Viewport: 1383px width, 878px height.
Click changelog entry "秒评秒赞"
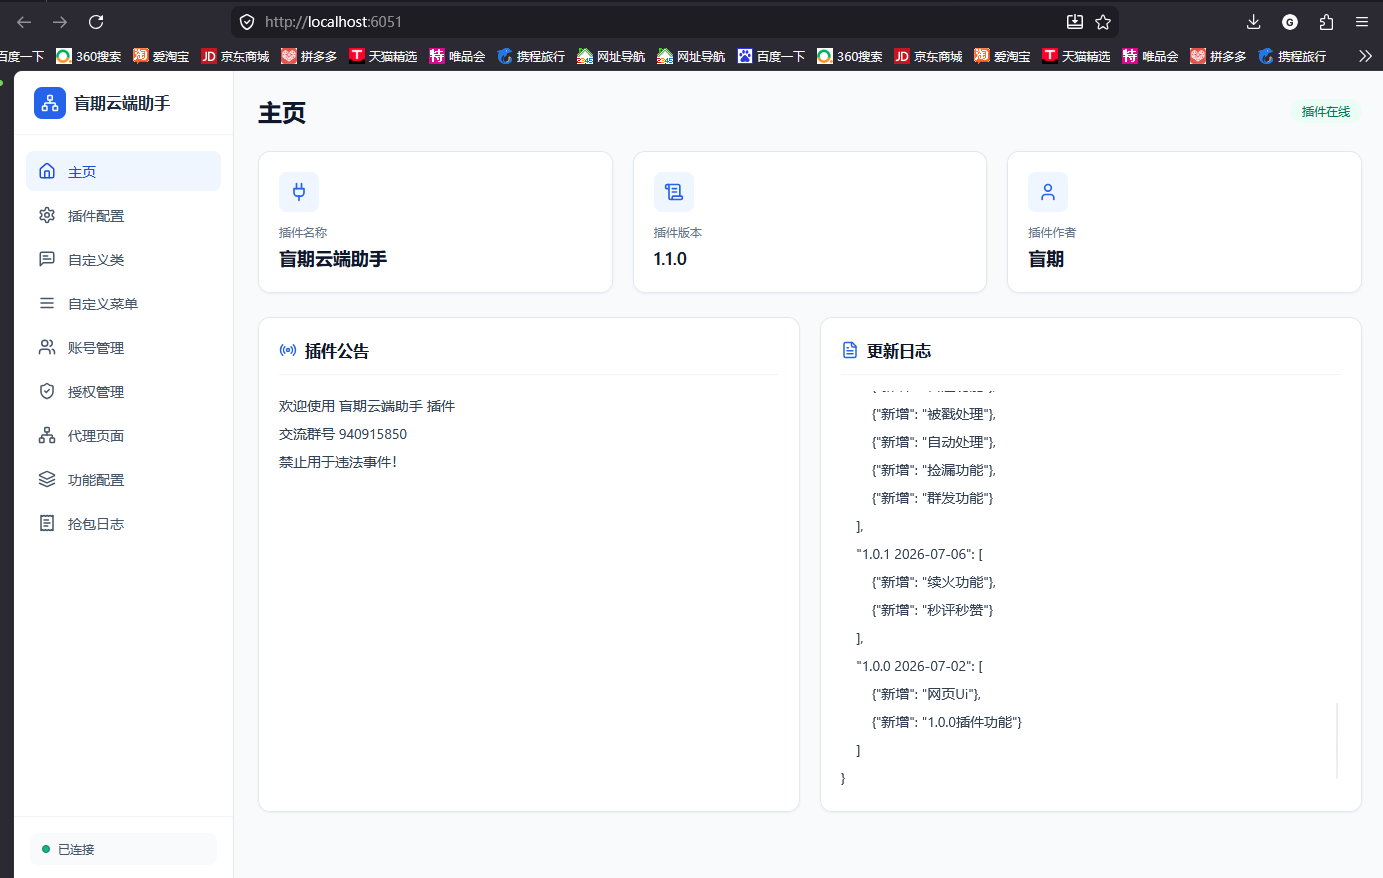pyautogui.click(x=932, y=610)
